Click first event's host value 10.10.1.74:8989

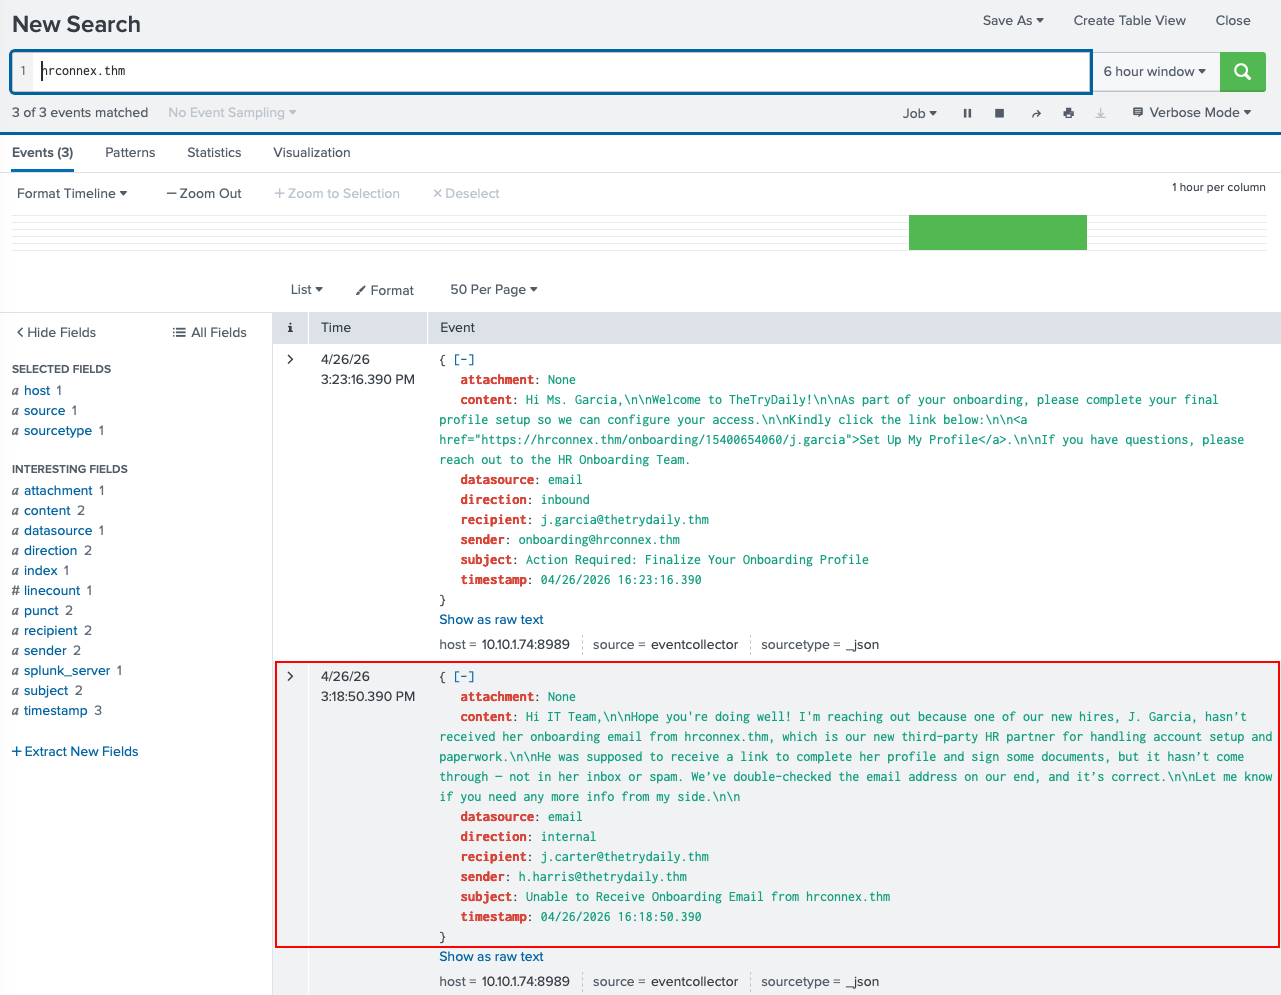click(x=526, y=644)
